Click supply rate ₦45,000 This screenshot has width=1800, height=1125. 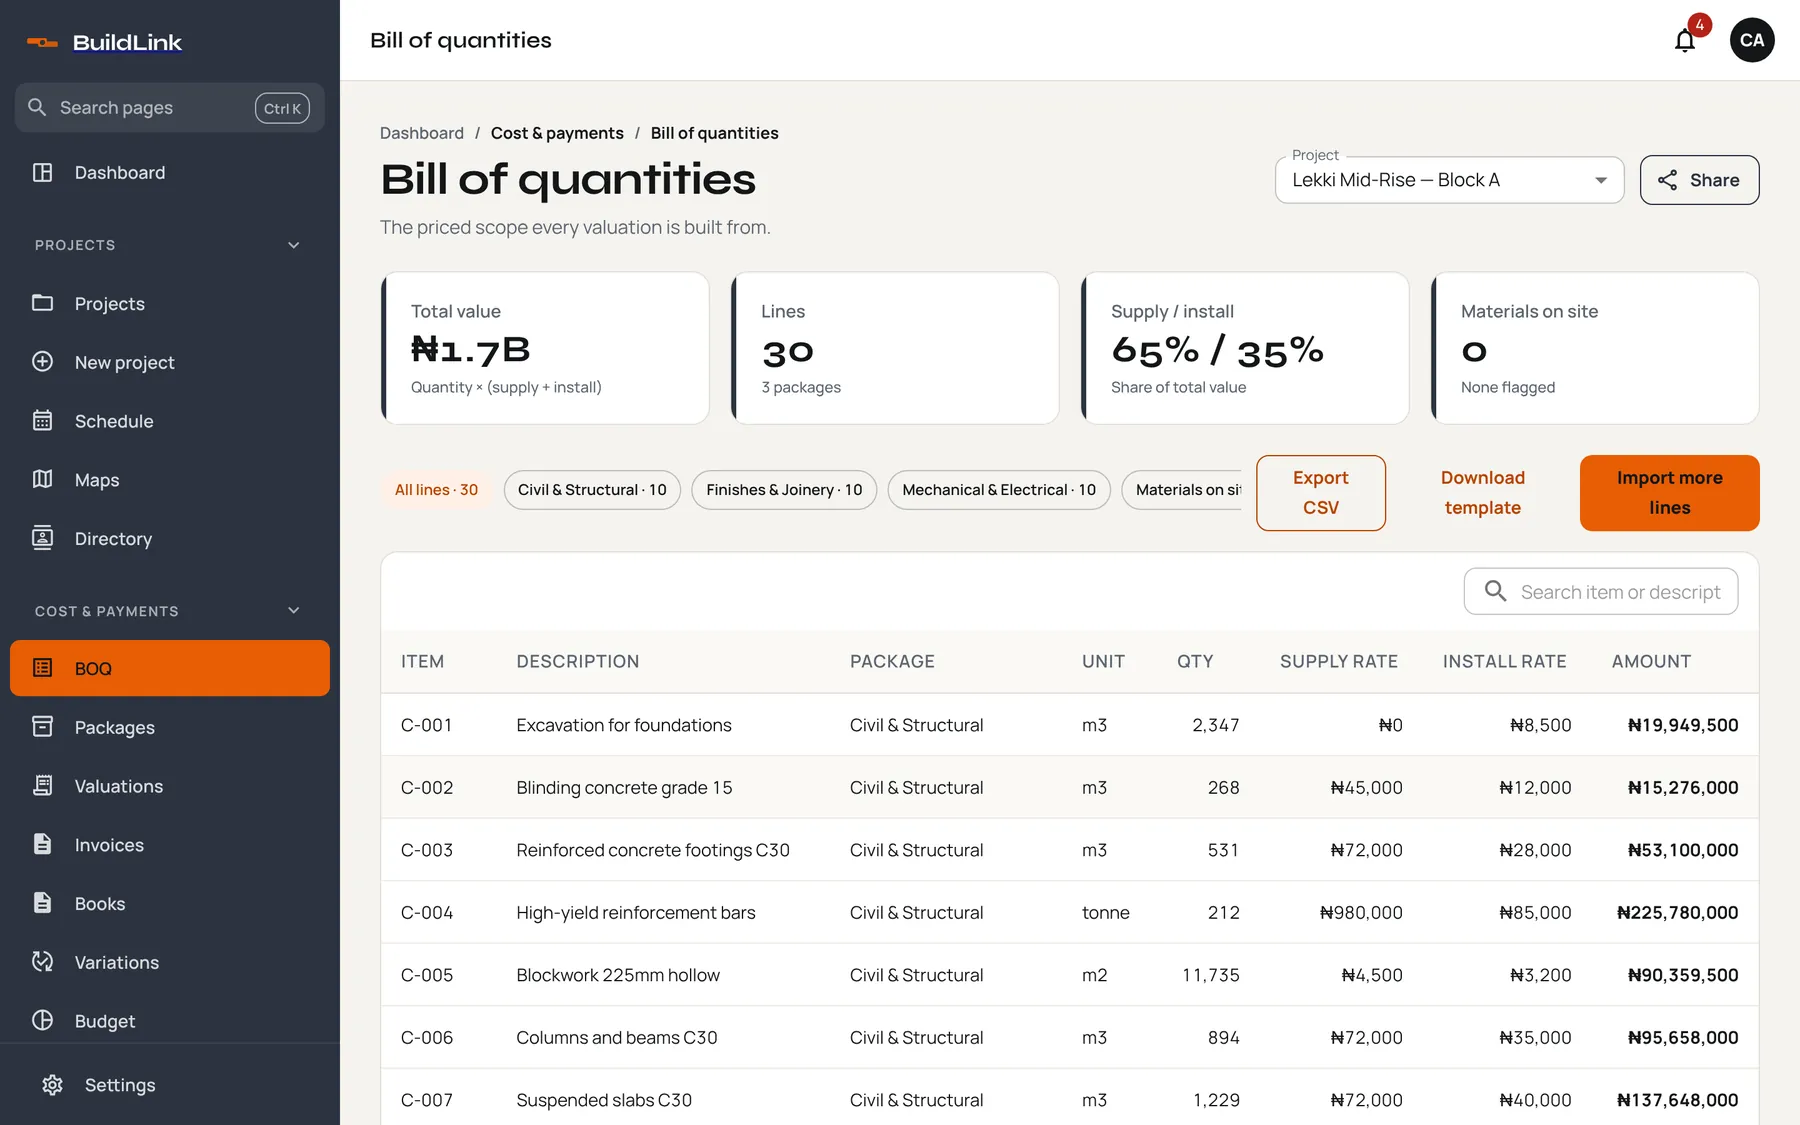point(1366,787)
